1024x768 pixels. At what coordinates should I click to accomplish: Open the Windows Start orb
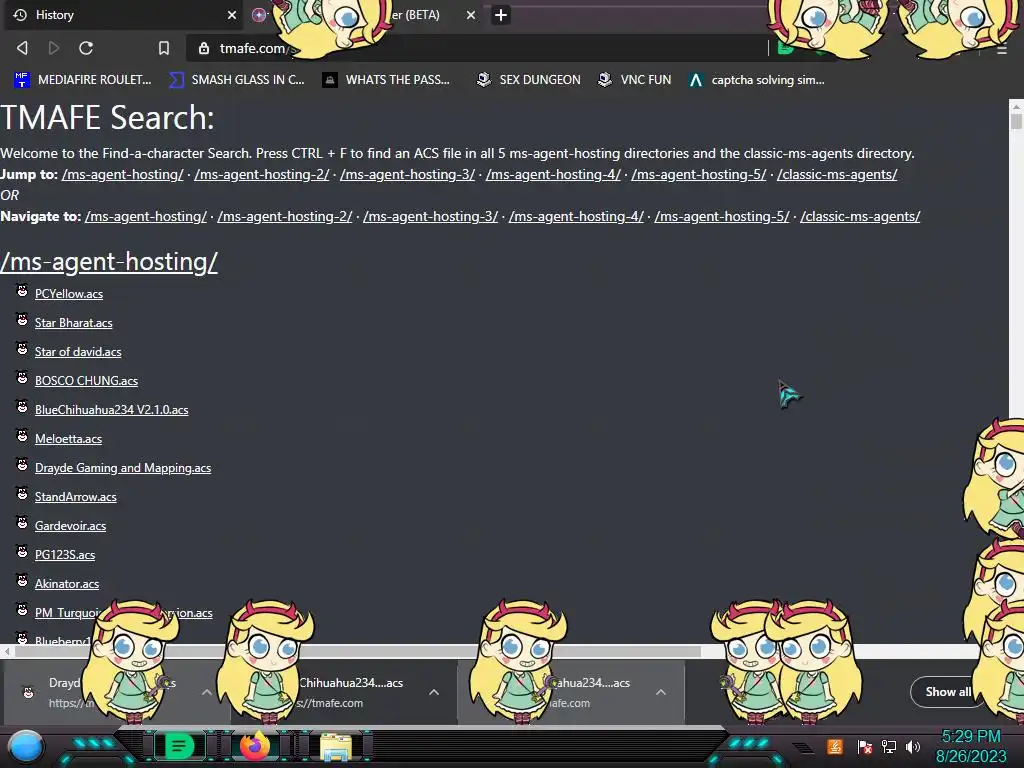(x=26, y=747)
